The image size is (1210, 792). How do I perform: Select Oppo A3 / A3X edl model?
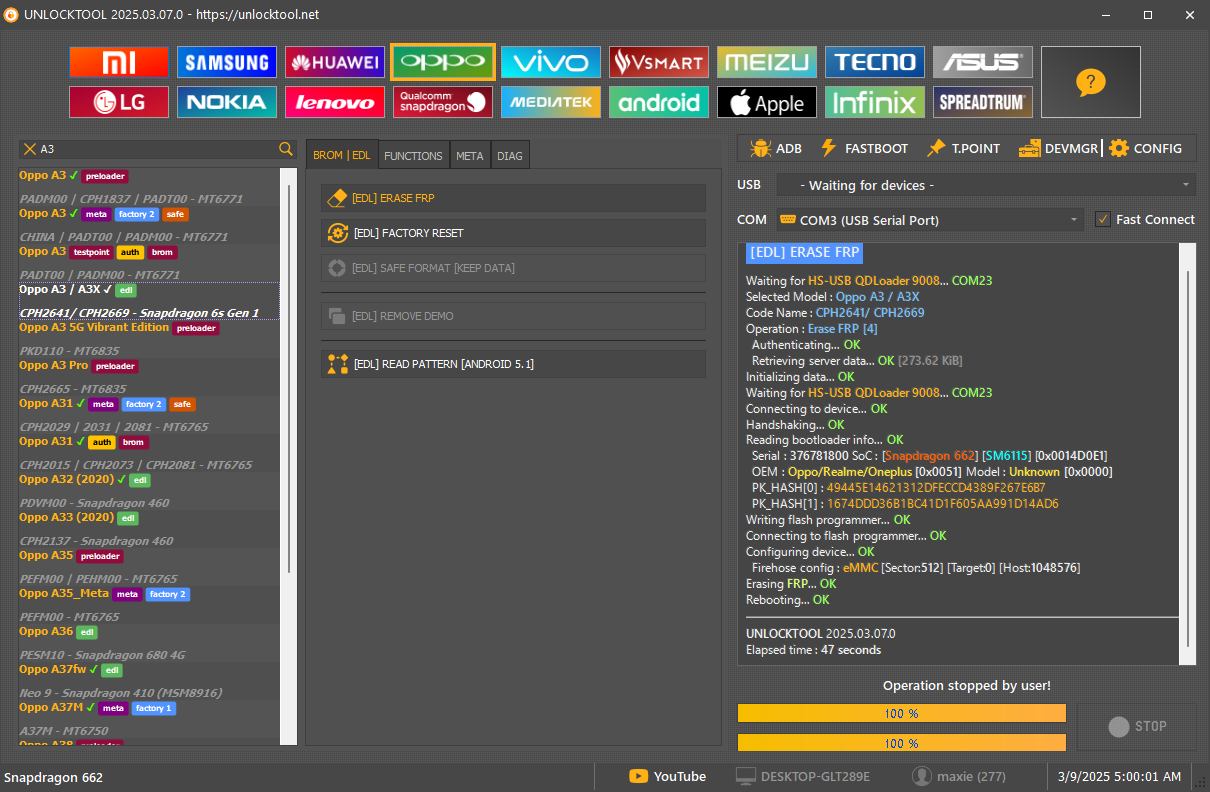[x=148, y=300]
